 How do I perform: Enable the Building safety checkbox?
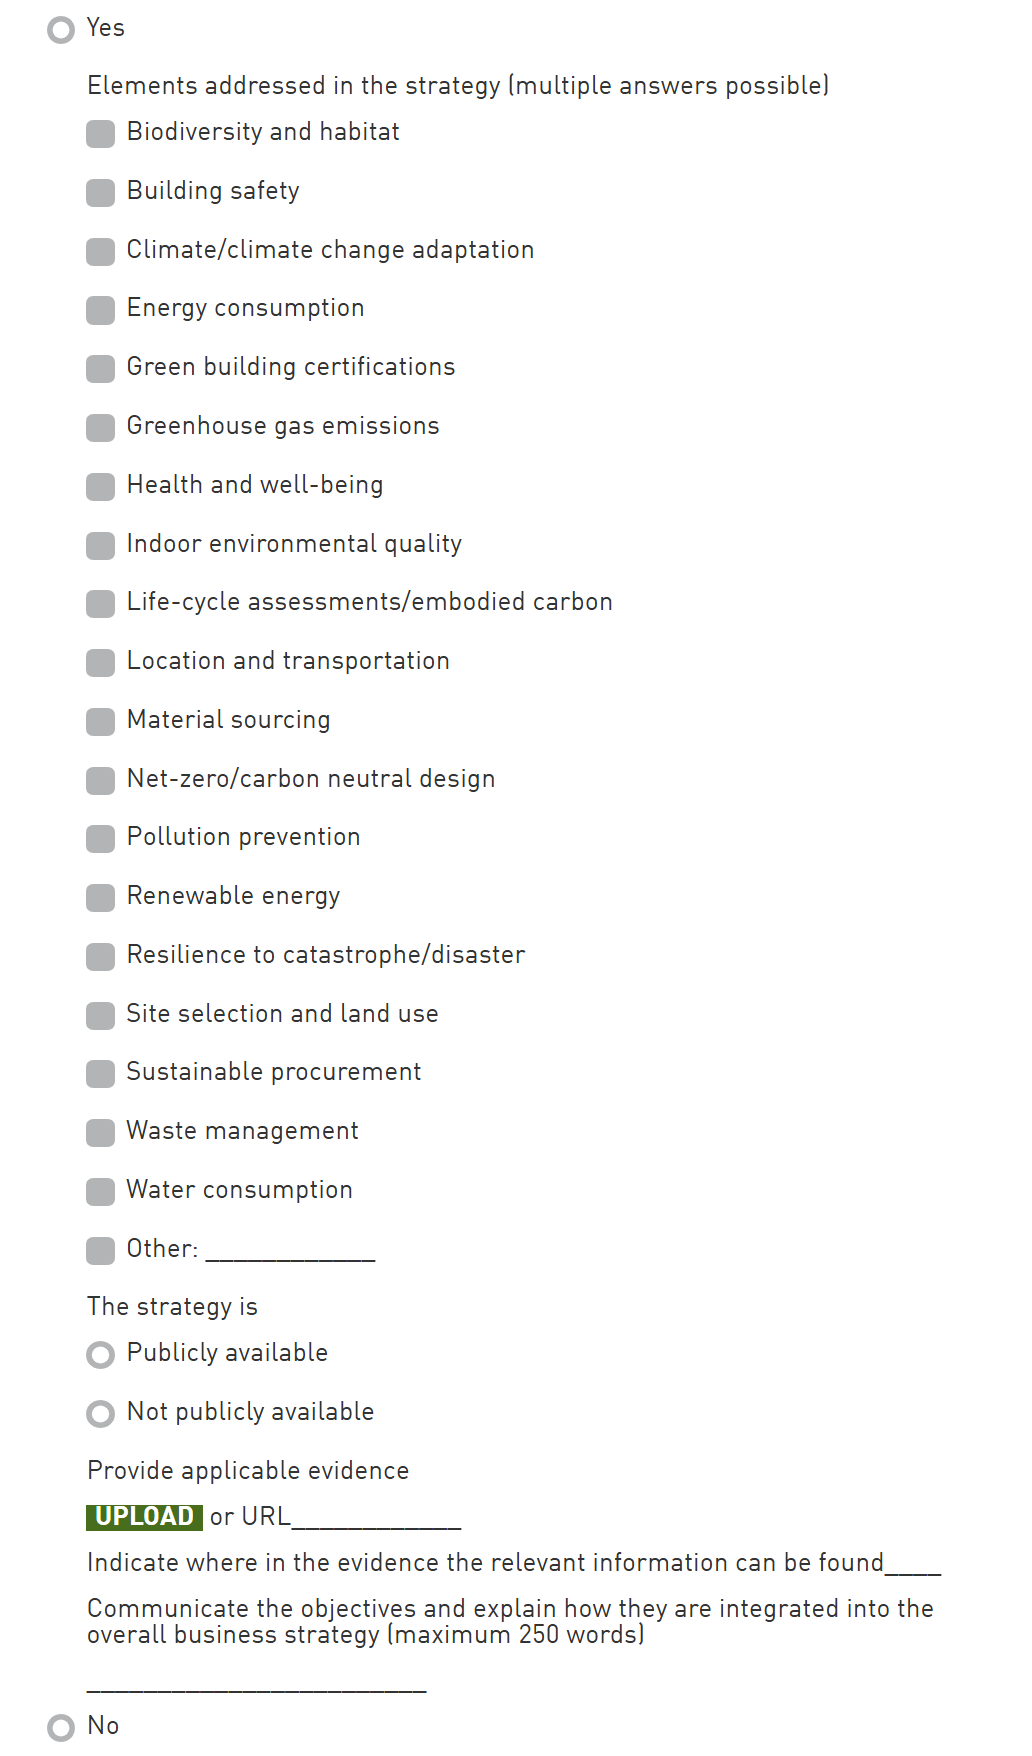pyautogui.click(x=101, y=193)
